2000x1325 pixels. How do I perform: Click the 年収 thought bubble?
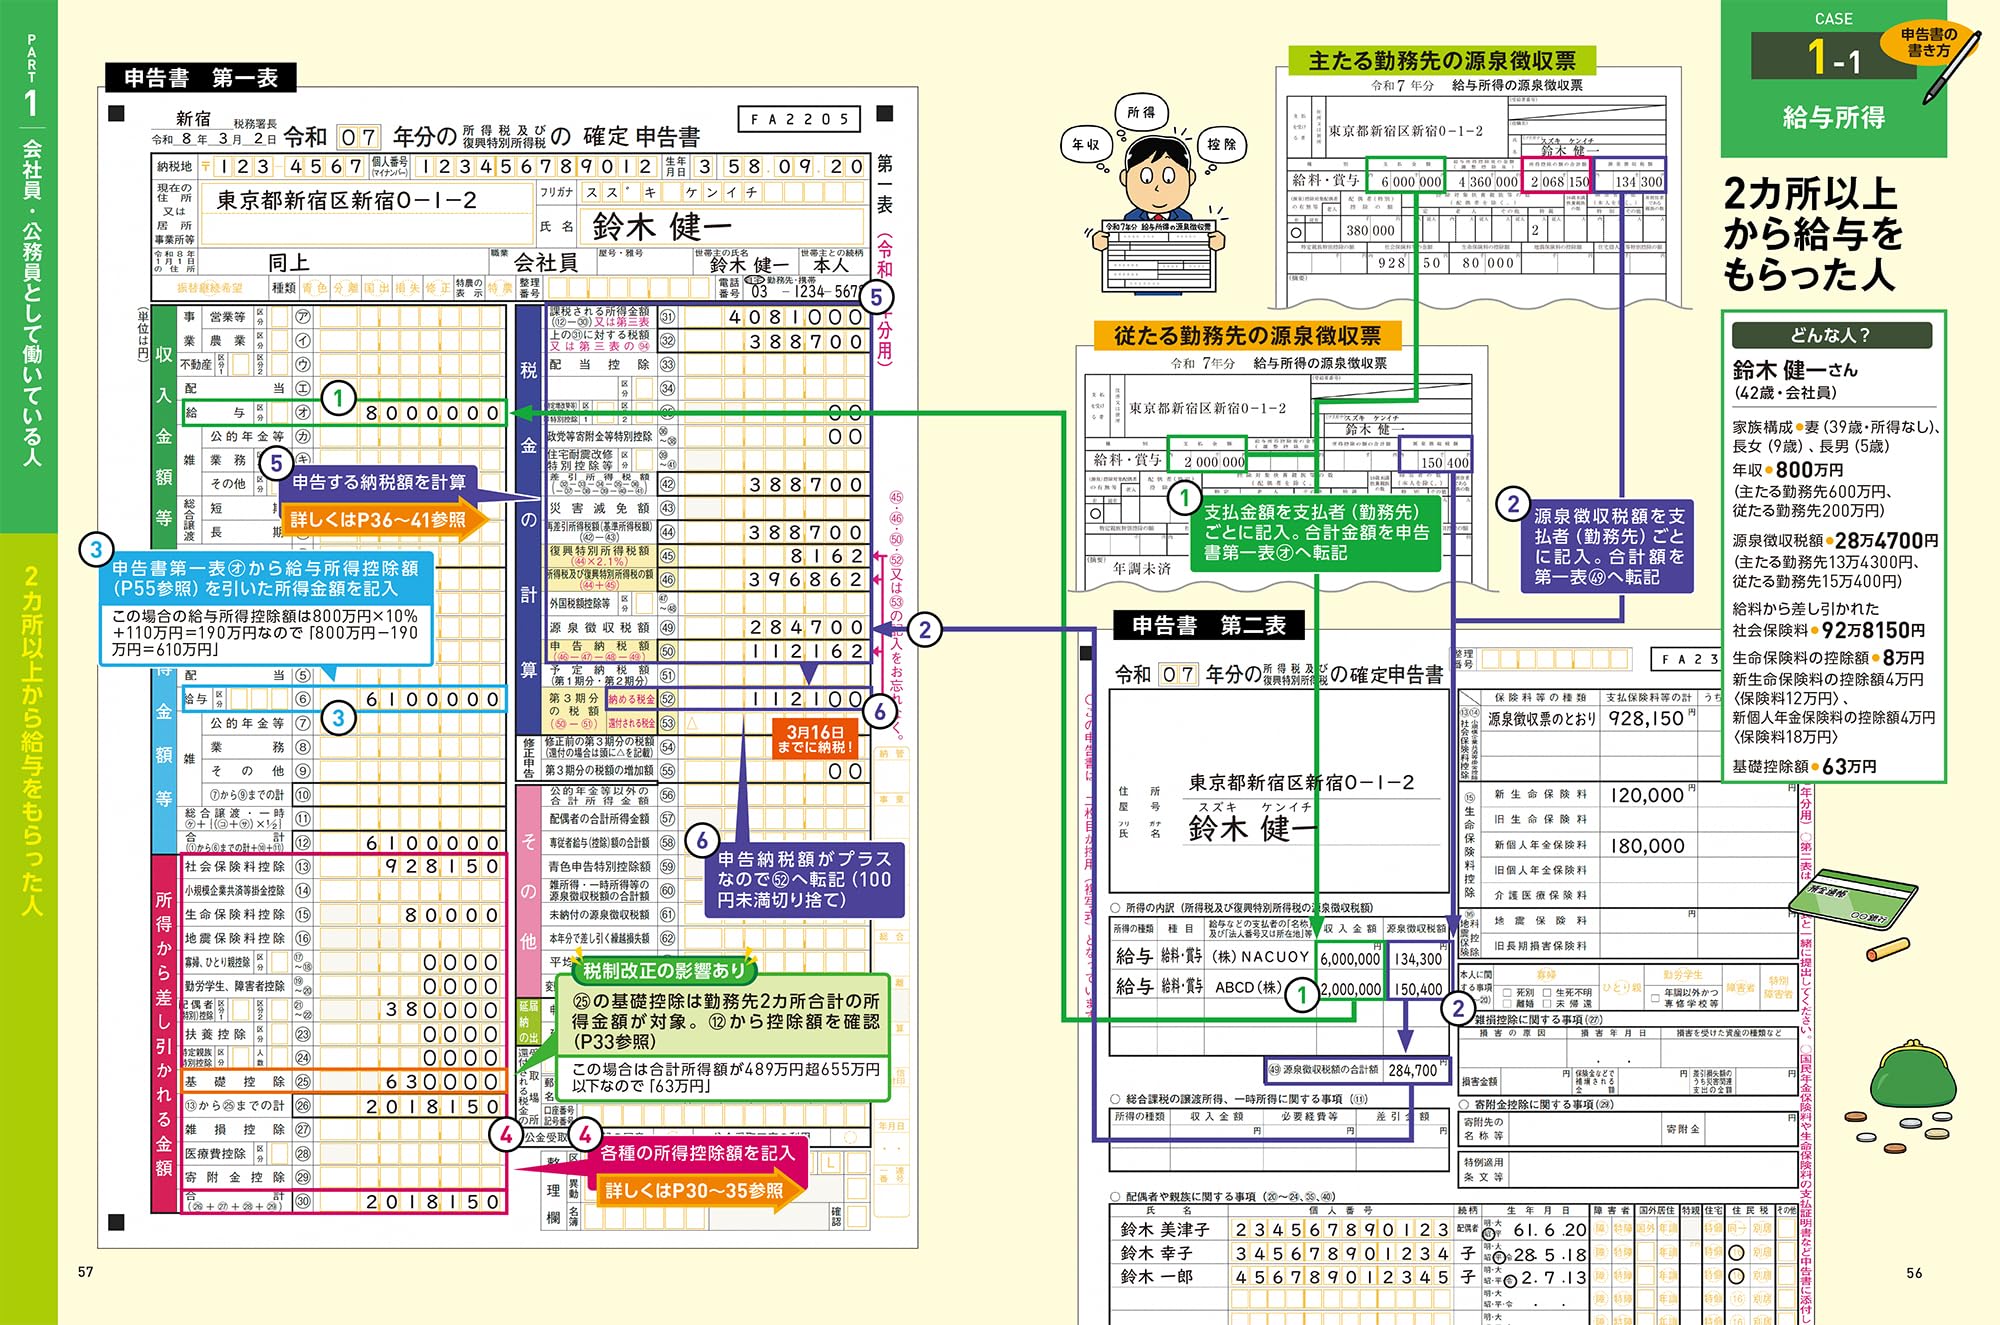[x=1086, y=146]
